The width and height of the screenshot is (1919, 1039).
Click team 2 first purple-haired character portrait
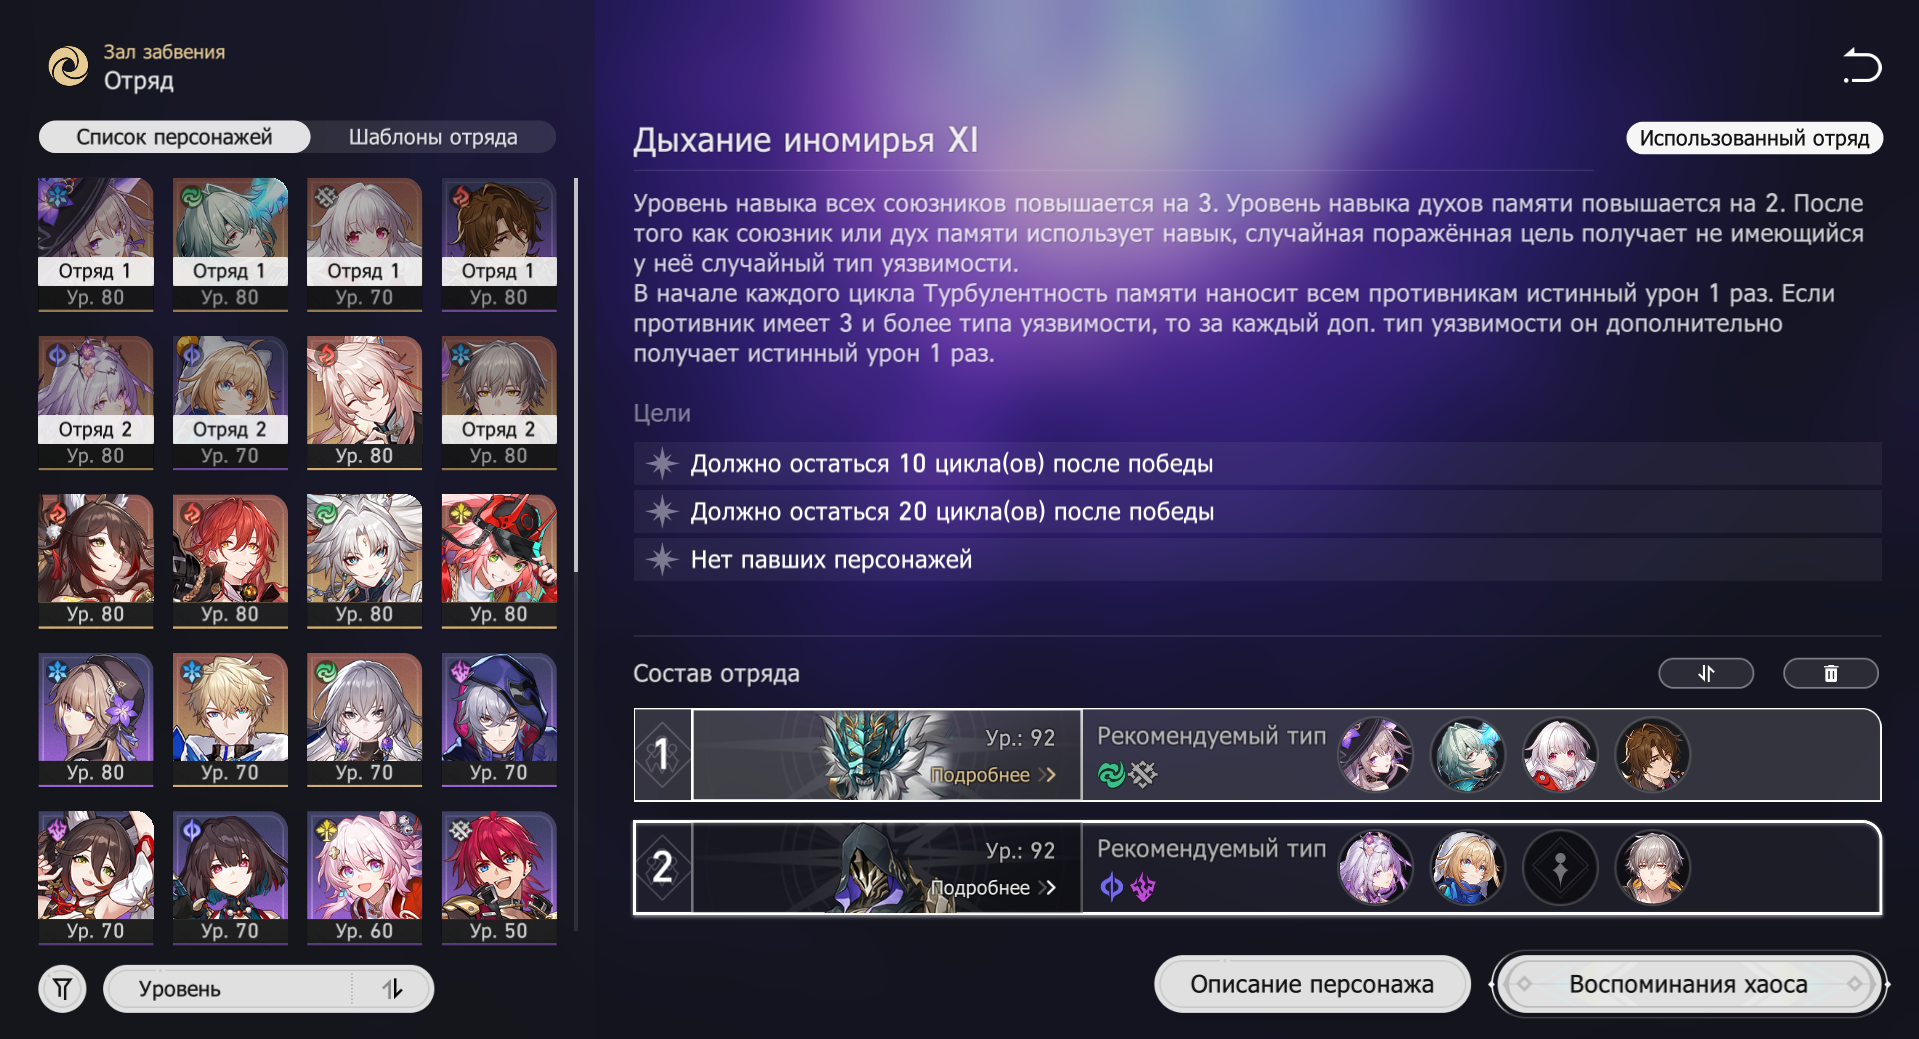coord(1376,868)
